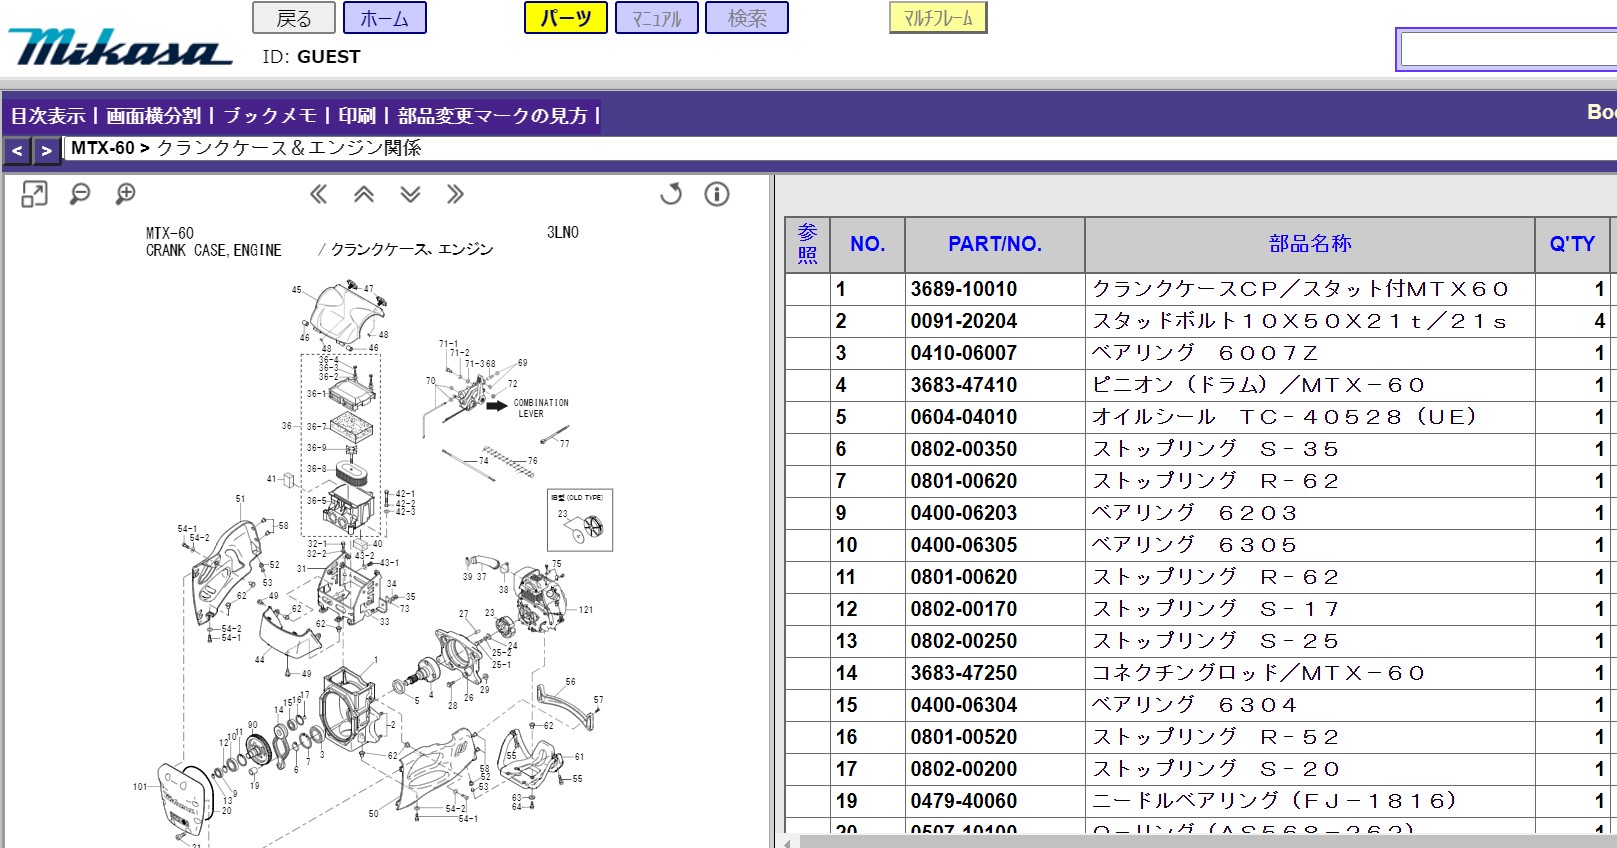Click the search input field
This screenshot has height=848, width=1617.
click(x=1508, y=49)
